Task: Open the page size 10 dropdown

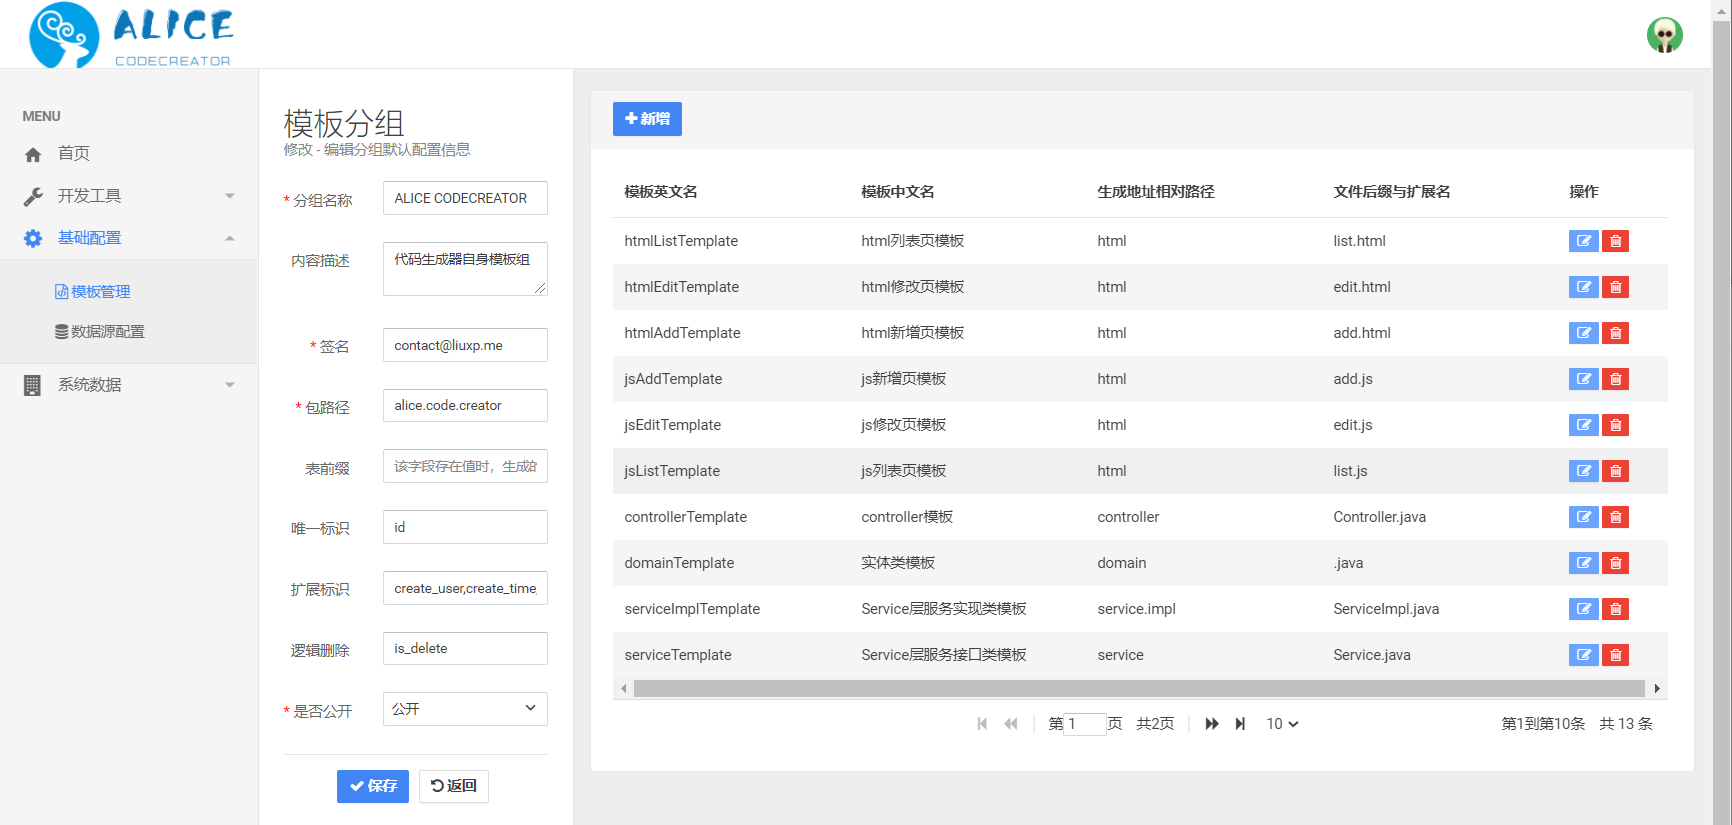Action: point(1282,724)
